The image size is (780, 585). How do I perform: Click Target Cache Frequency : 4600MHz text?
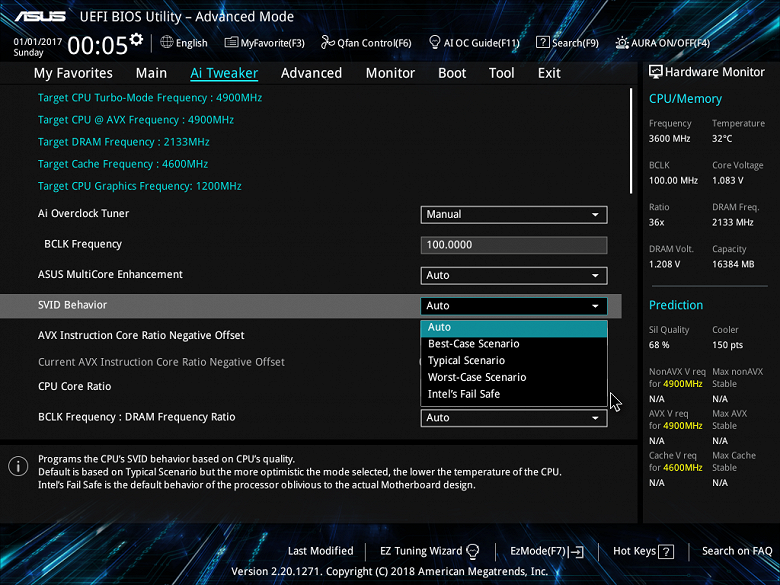(x=123, y=164)
